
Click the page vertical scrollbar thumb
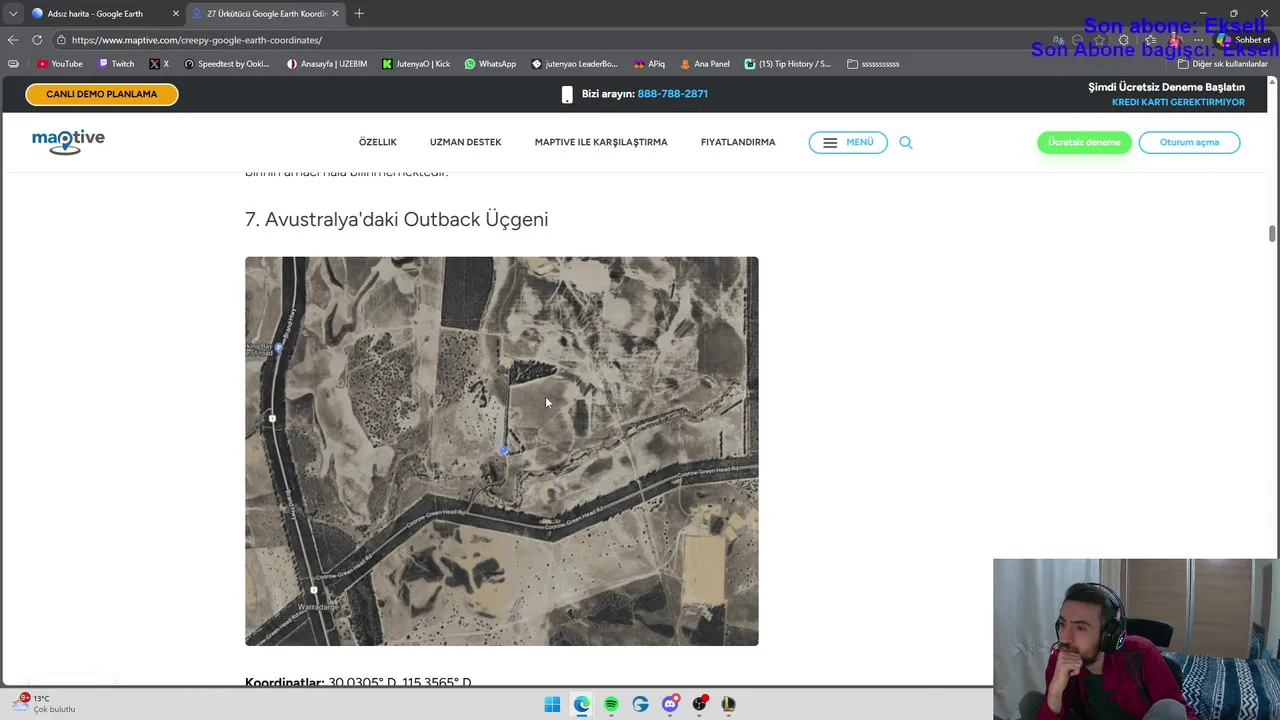1272,234
